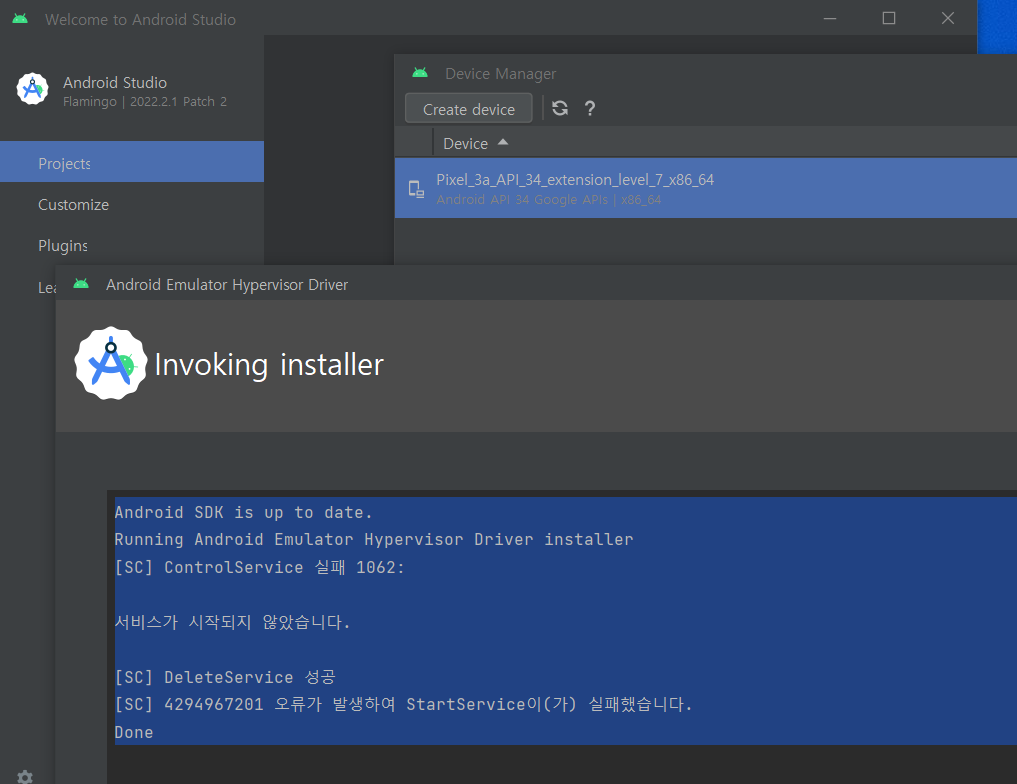The image size is (1017, 784).
Task: Click Android icon in Device Manager title
Action: click(420, 73)
